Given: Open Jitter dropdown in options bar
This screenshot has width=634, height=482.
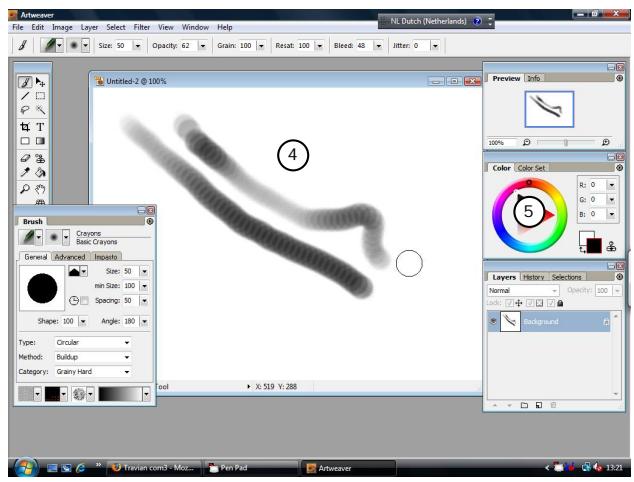Looking at the screenshot, I should point(435,46).
